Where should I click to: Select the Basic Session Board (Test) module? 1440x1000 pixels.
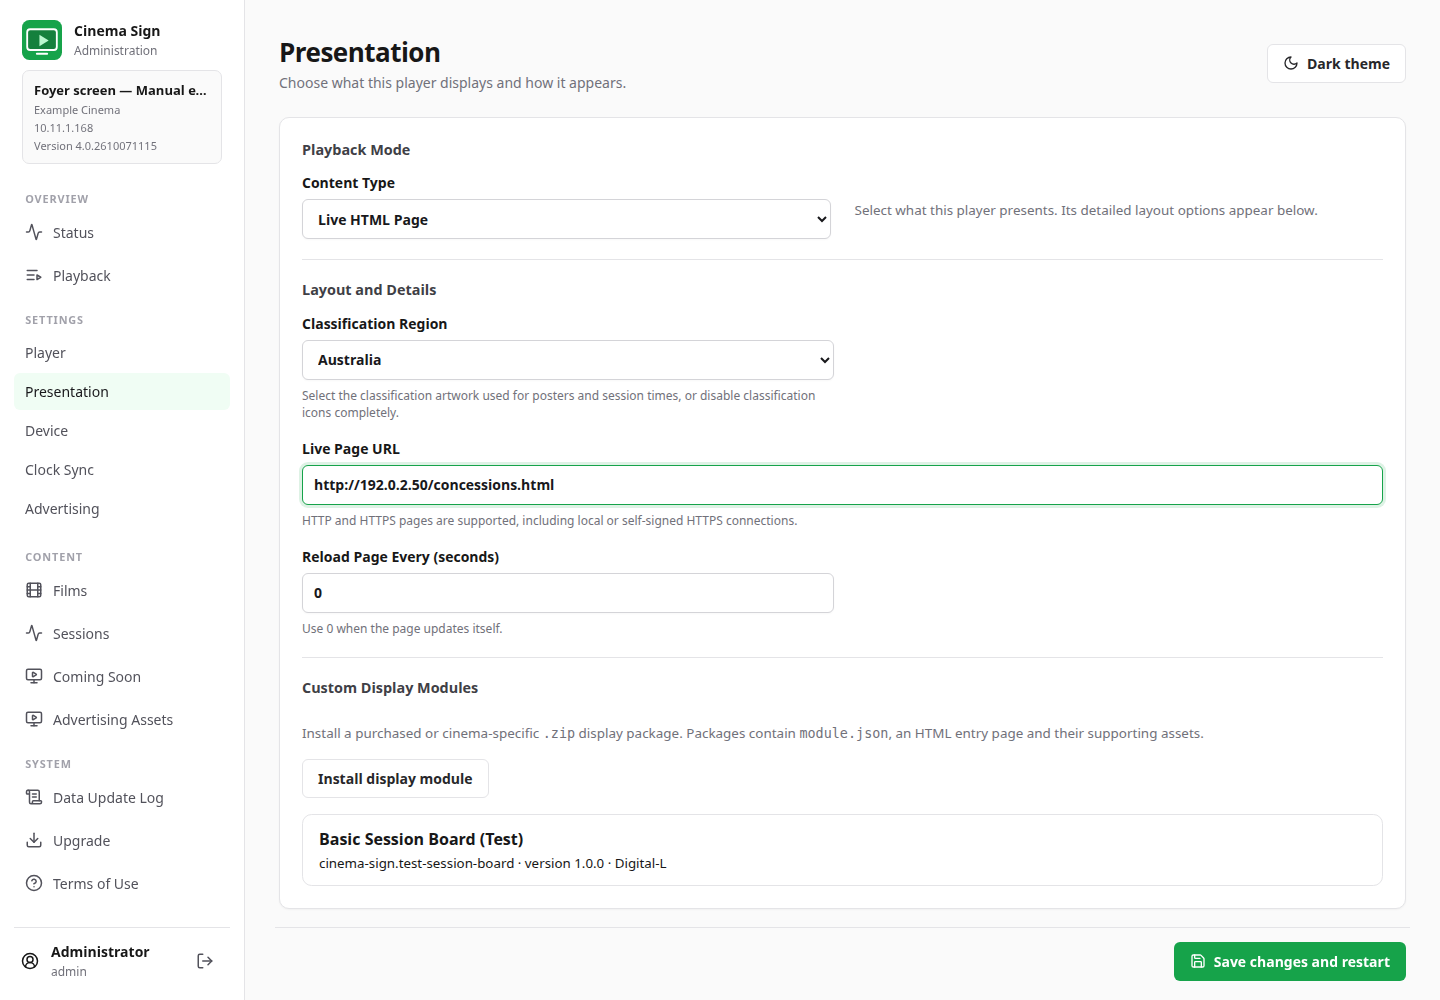click(842, 850)
